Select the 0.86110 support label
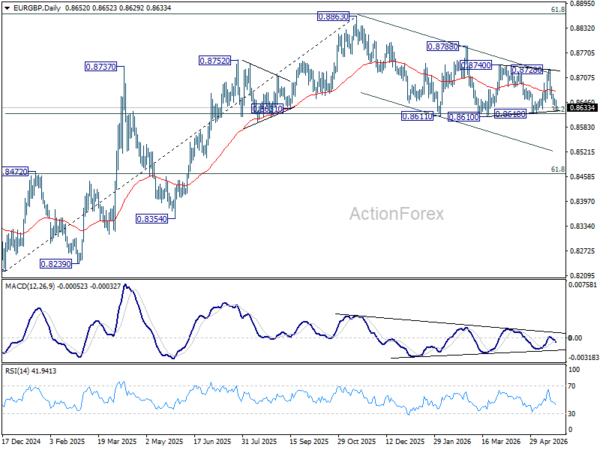 [417, 116]
